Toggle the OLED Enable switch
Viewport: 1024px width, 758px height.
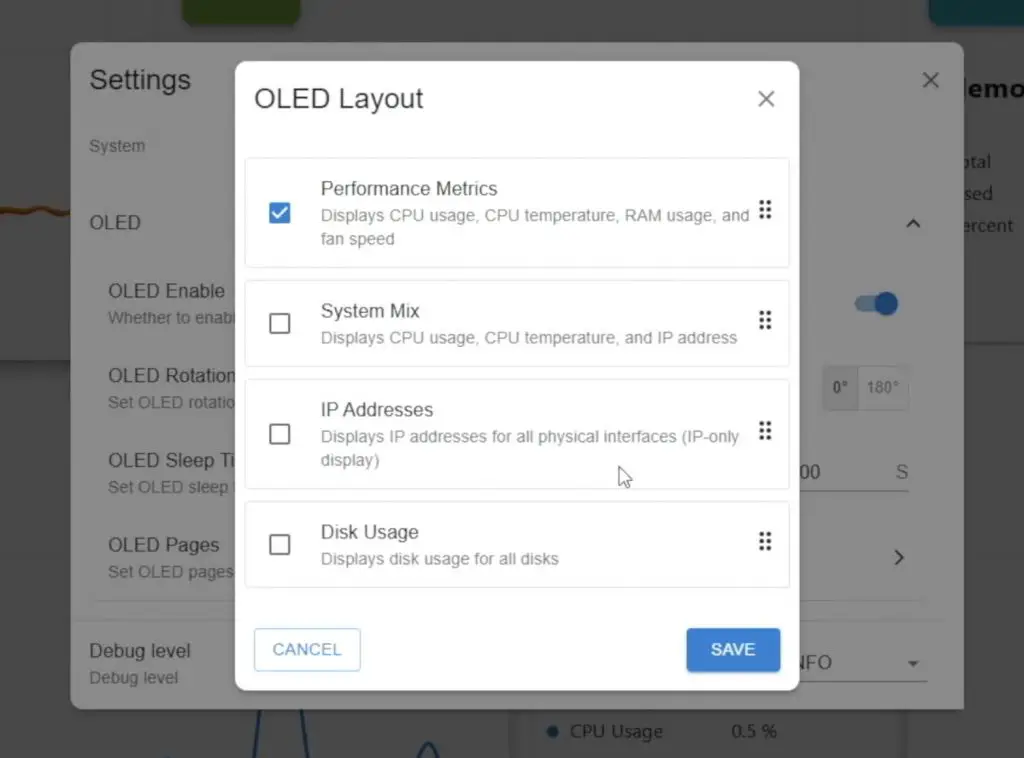[875, 304]
